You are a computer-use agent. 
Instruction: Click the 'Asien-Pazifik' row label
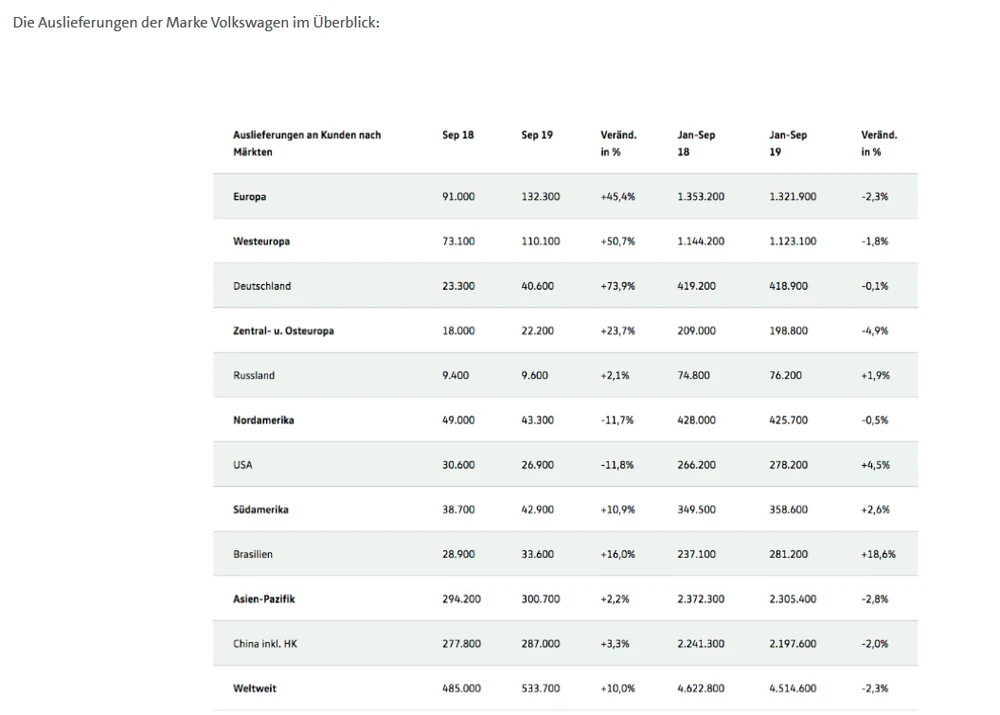[x=264, y=599]
